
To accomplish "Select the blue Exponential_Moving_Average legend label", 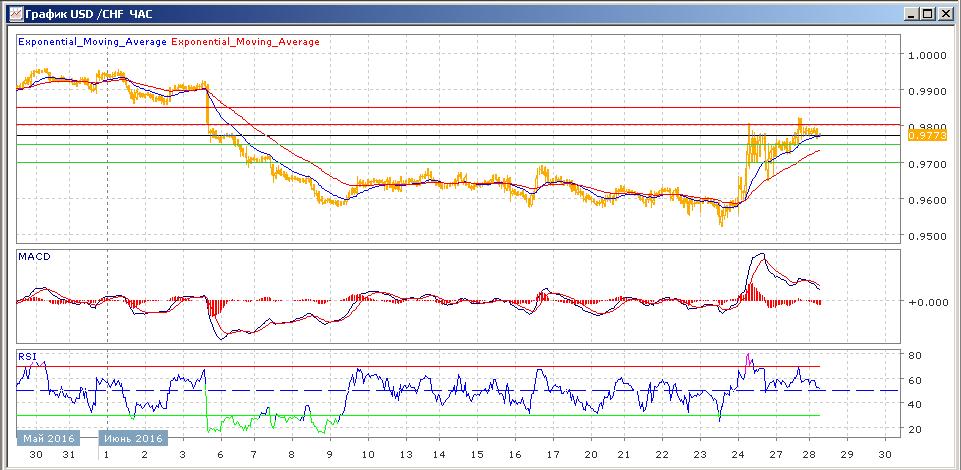I will tap(94, 42).
